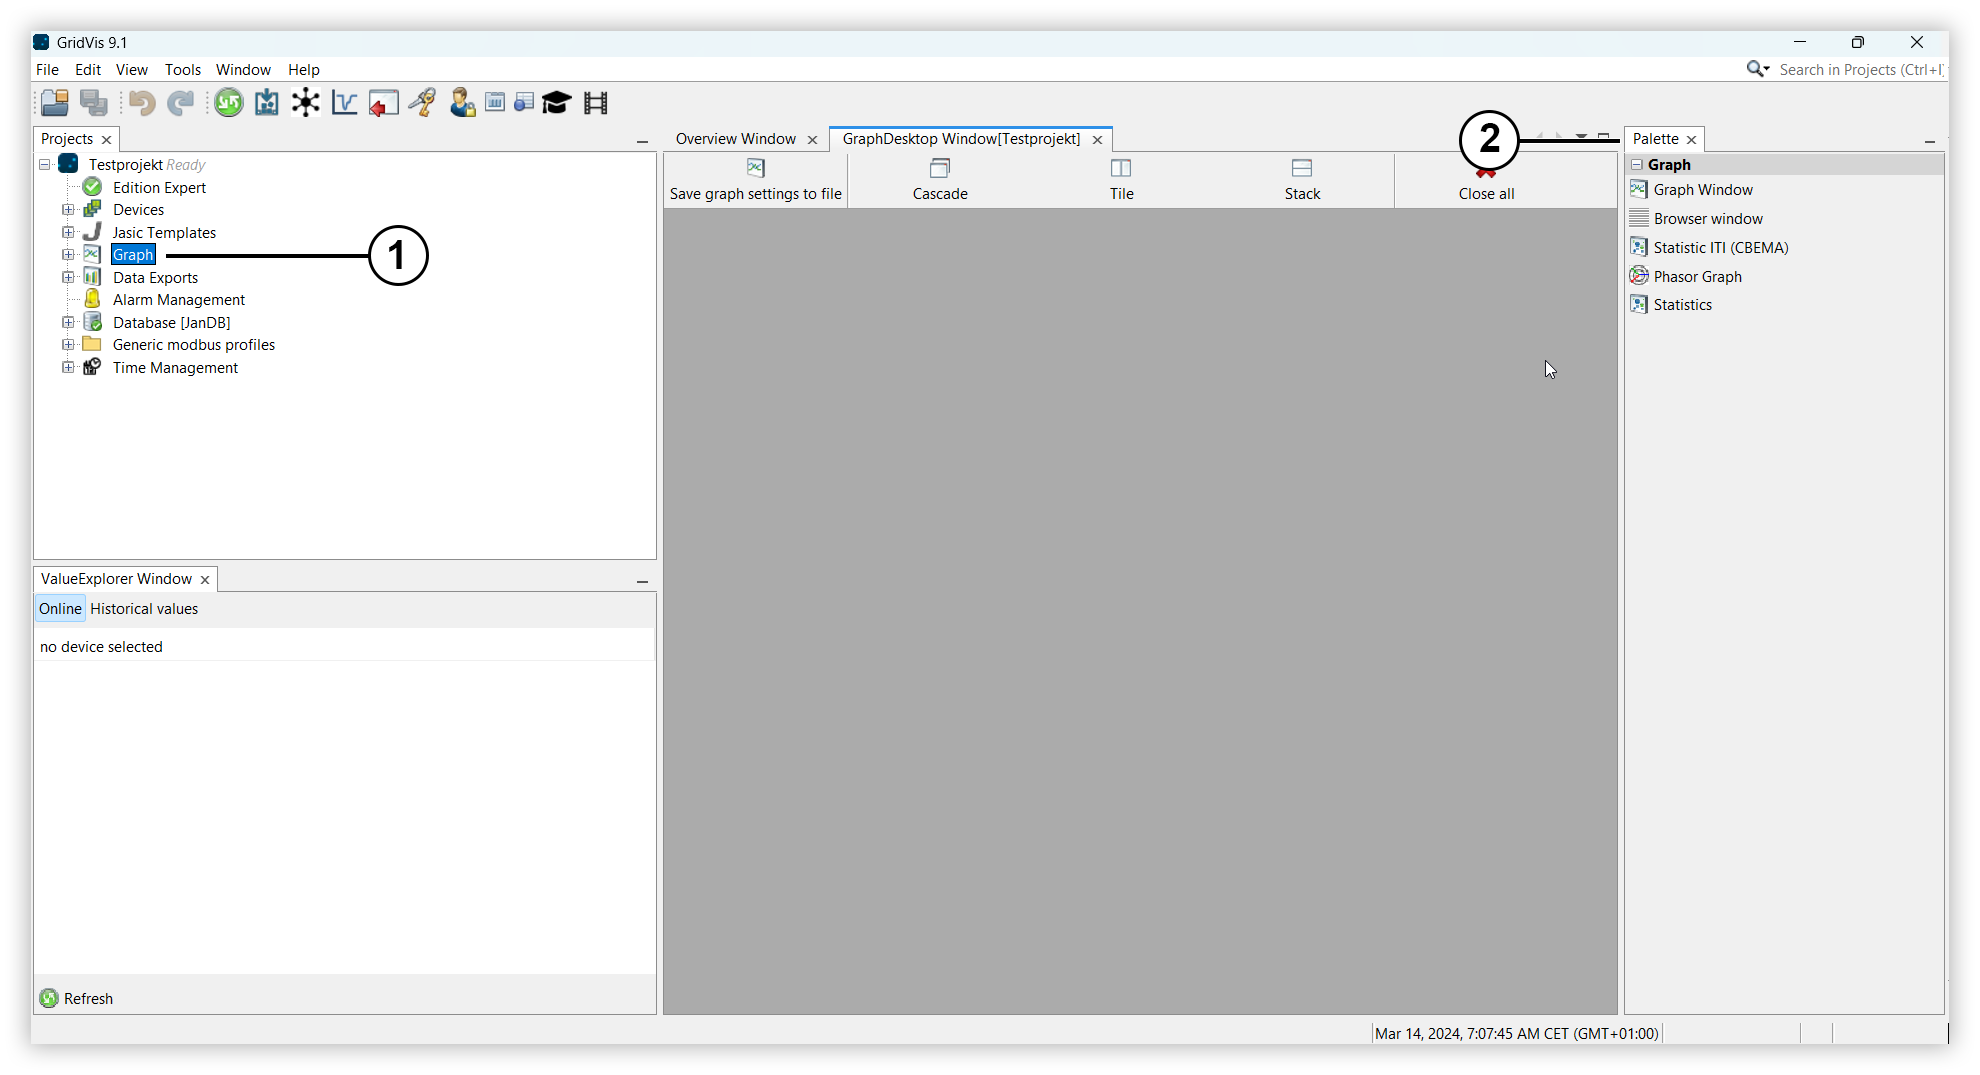Click the green reload toolbar icon
This screenshot has height=1075, width=1980.
pos(228,103)
